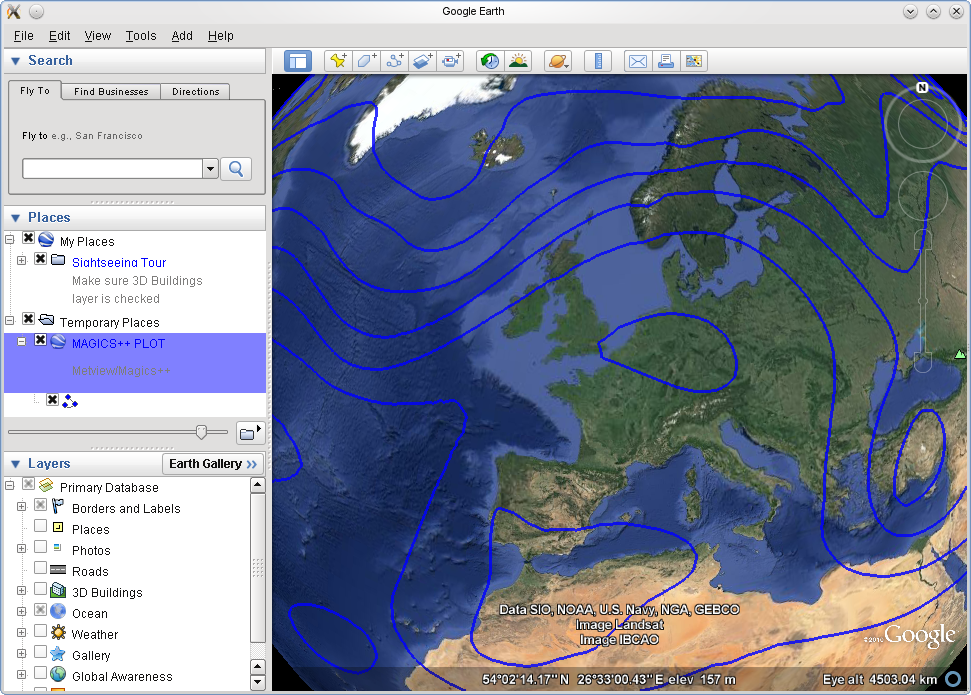This screenshot has height=695, width=971.
Task: Add an image overlay icon
Action: [423, 61]
